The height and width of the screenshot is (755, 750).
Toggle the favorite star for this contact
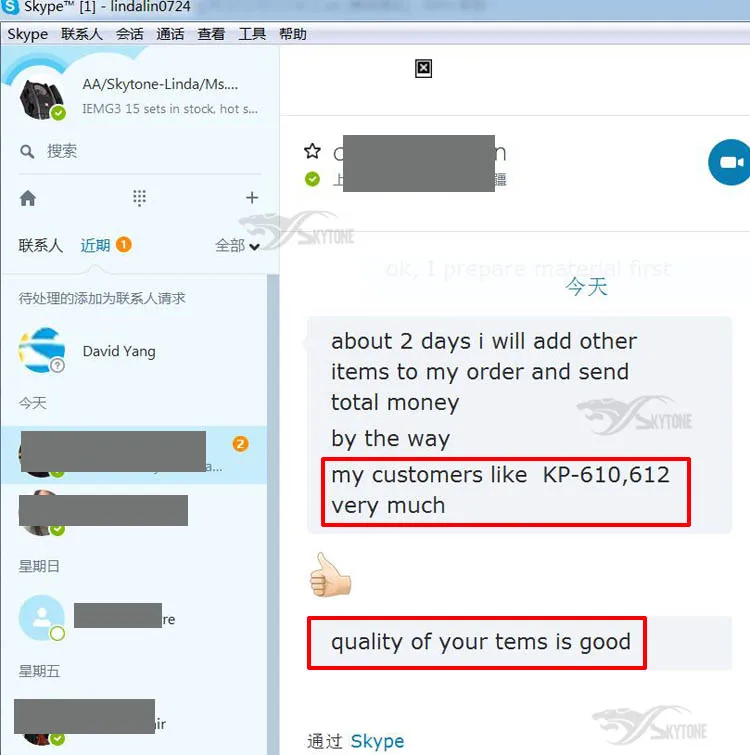tap(312, 151)
